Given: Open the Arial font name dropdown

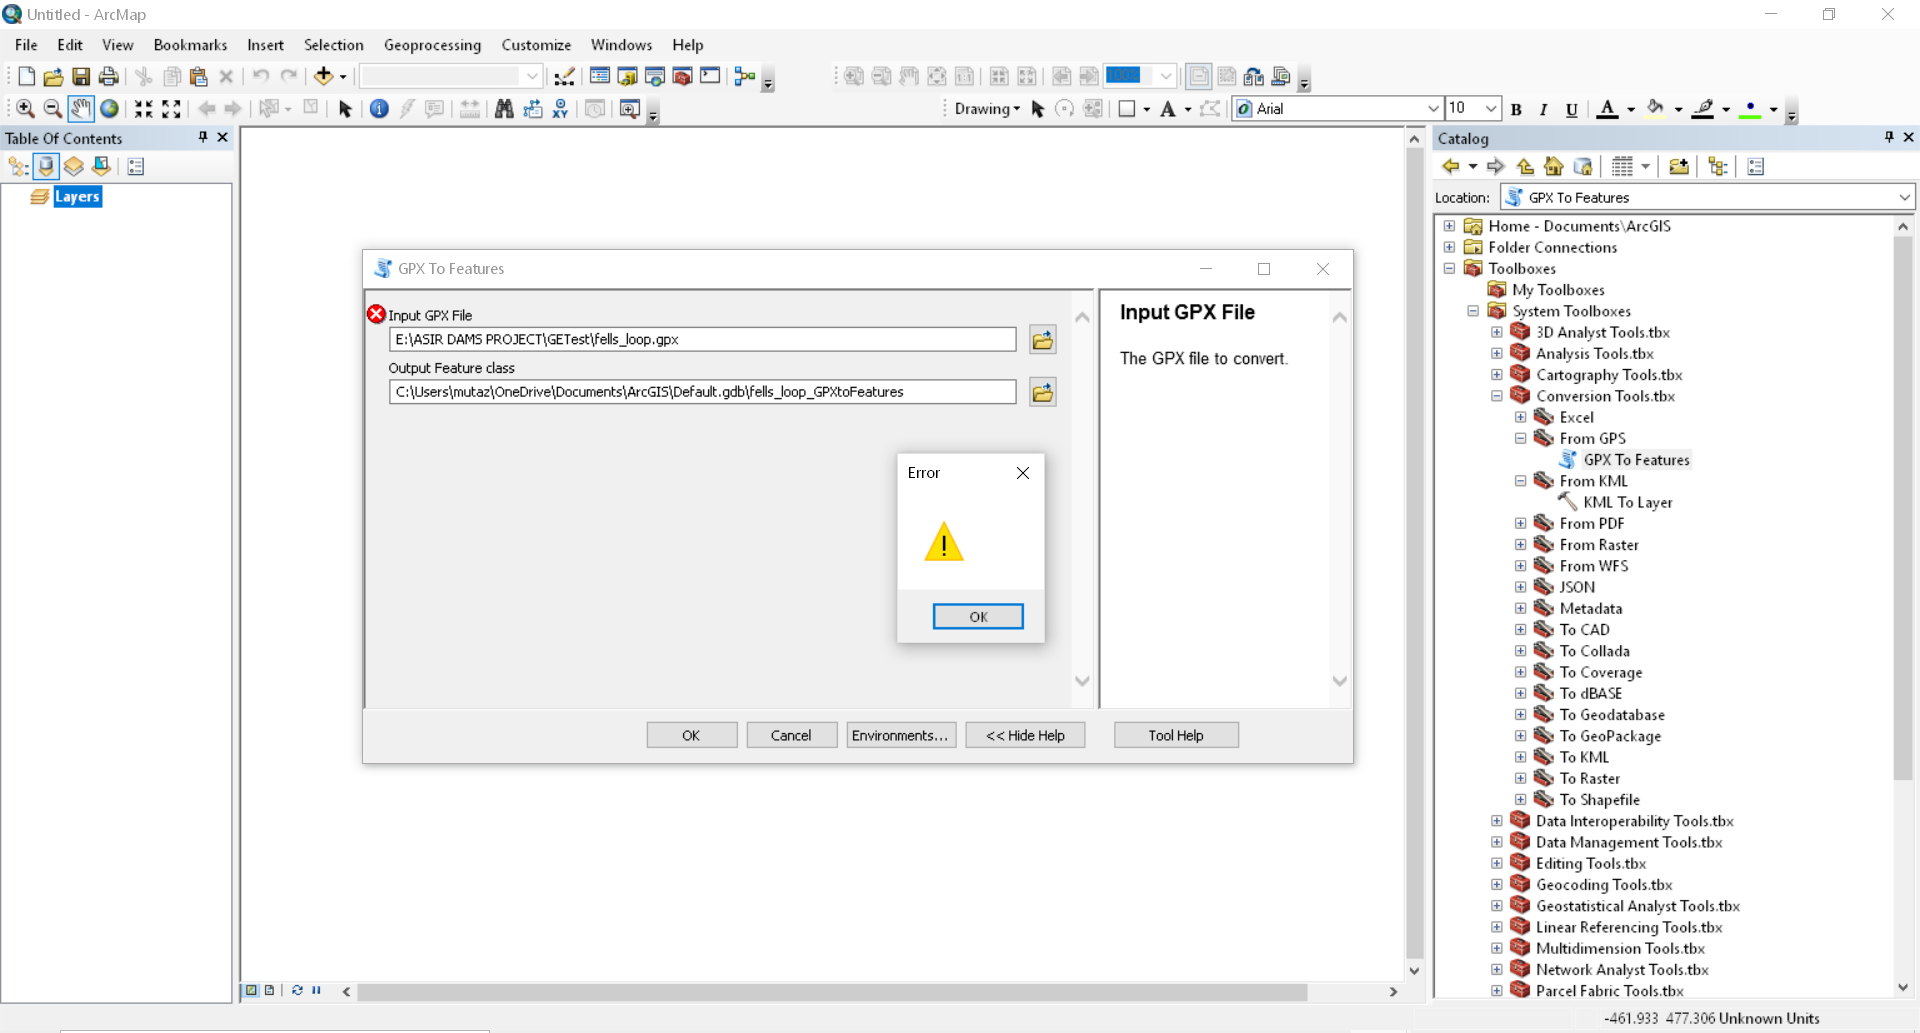Looking at the screenshot, I should pos(1432,109).
